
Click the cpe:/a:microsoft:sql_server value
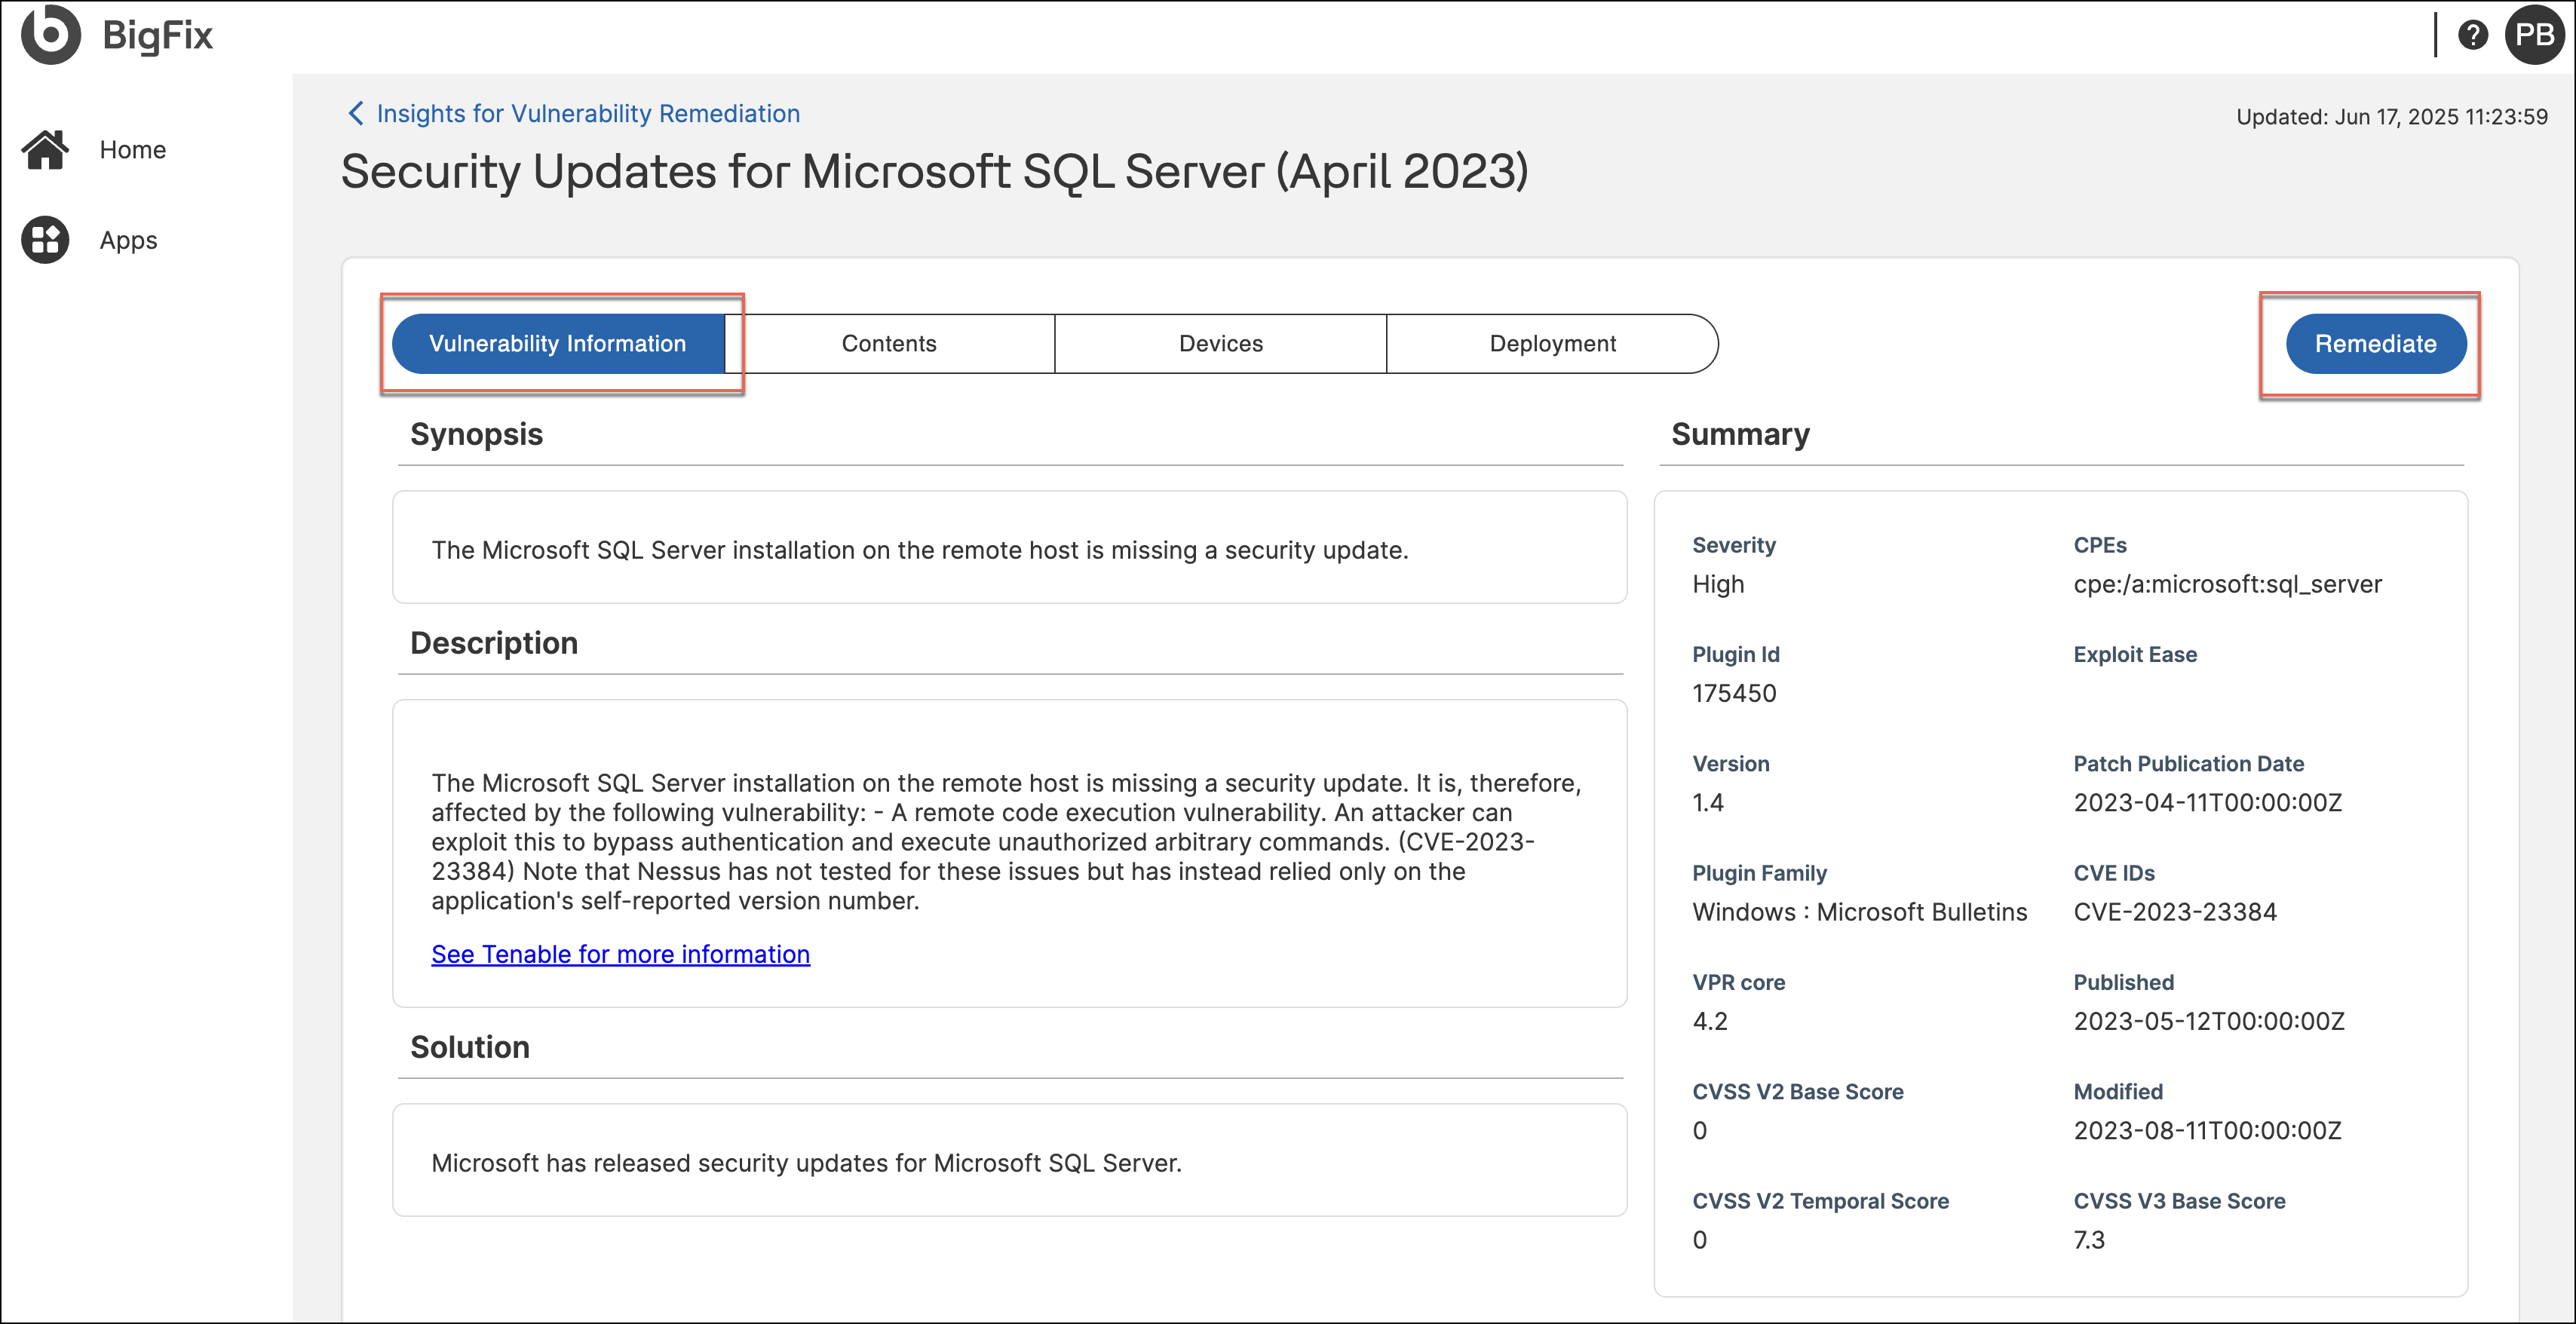tap(2227, 584)
